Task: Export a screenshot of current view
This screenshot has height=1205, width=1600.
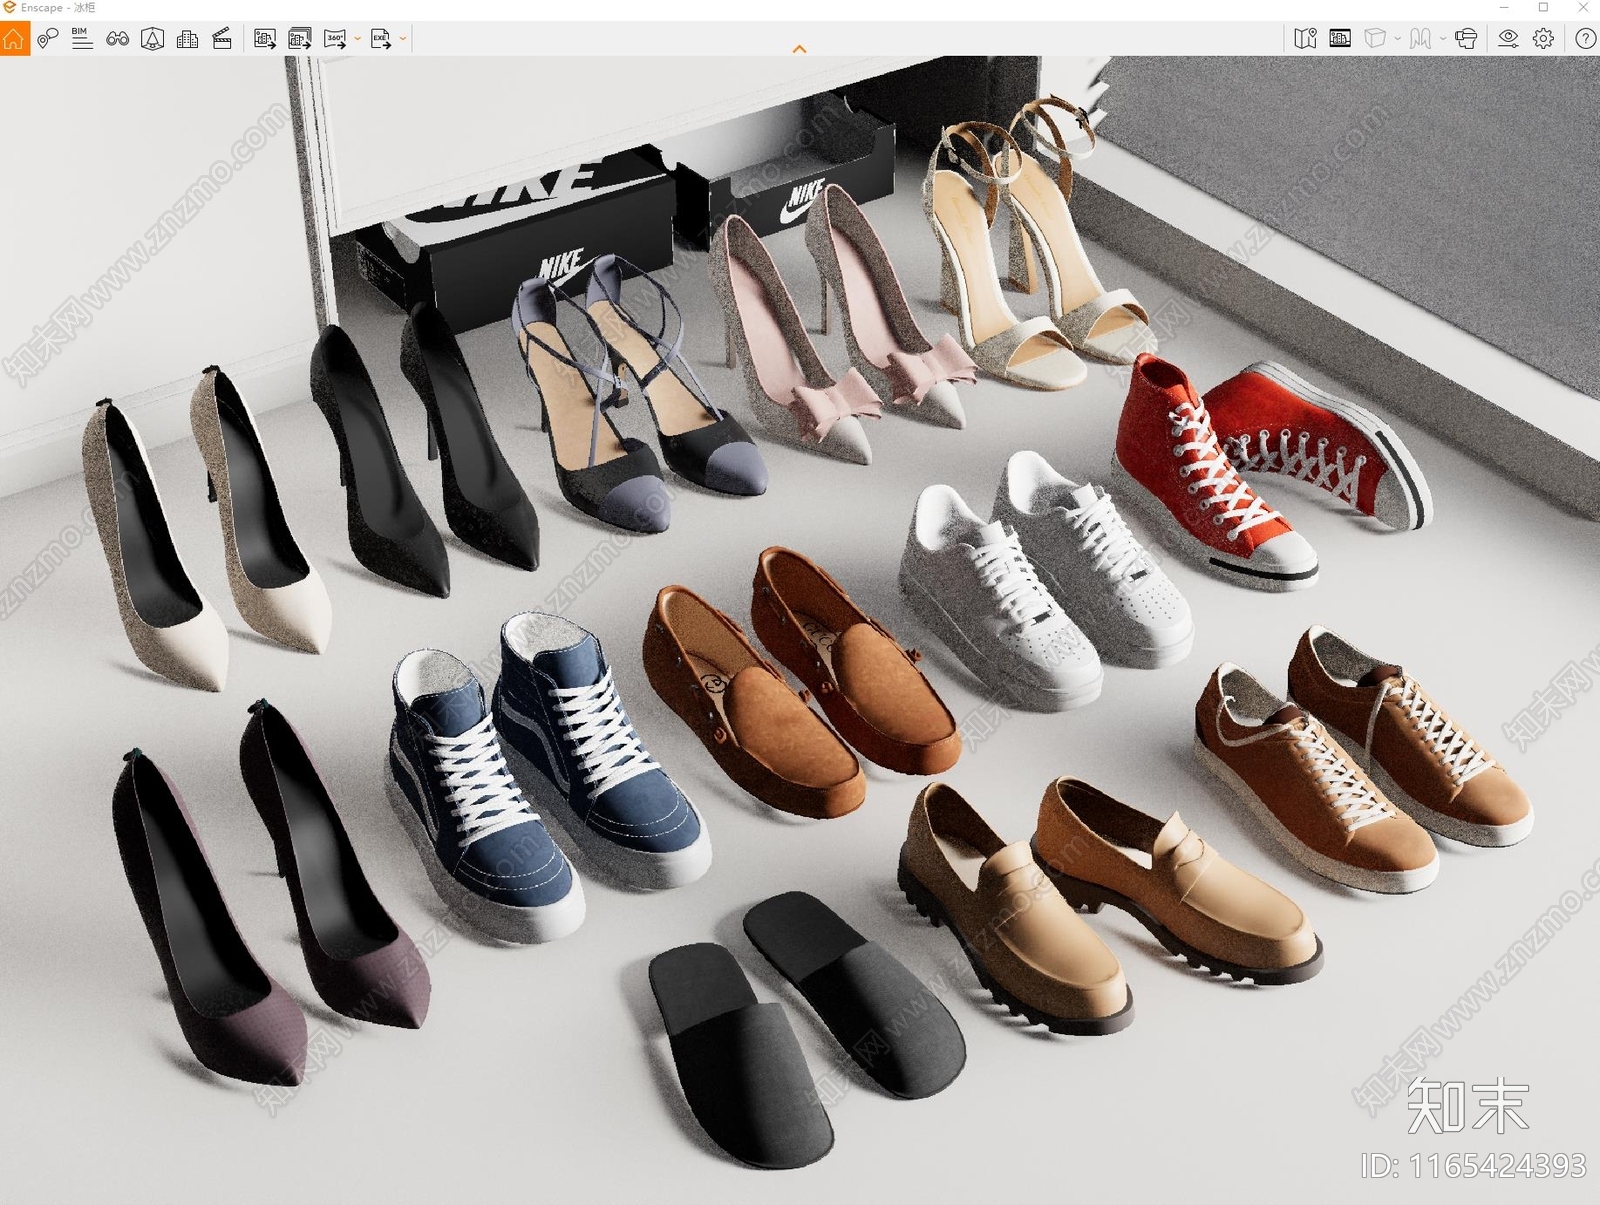Action: (x=265, y=39)
